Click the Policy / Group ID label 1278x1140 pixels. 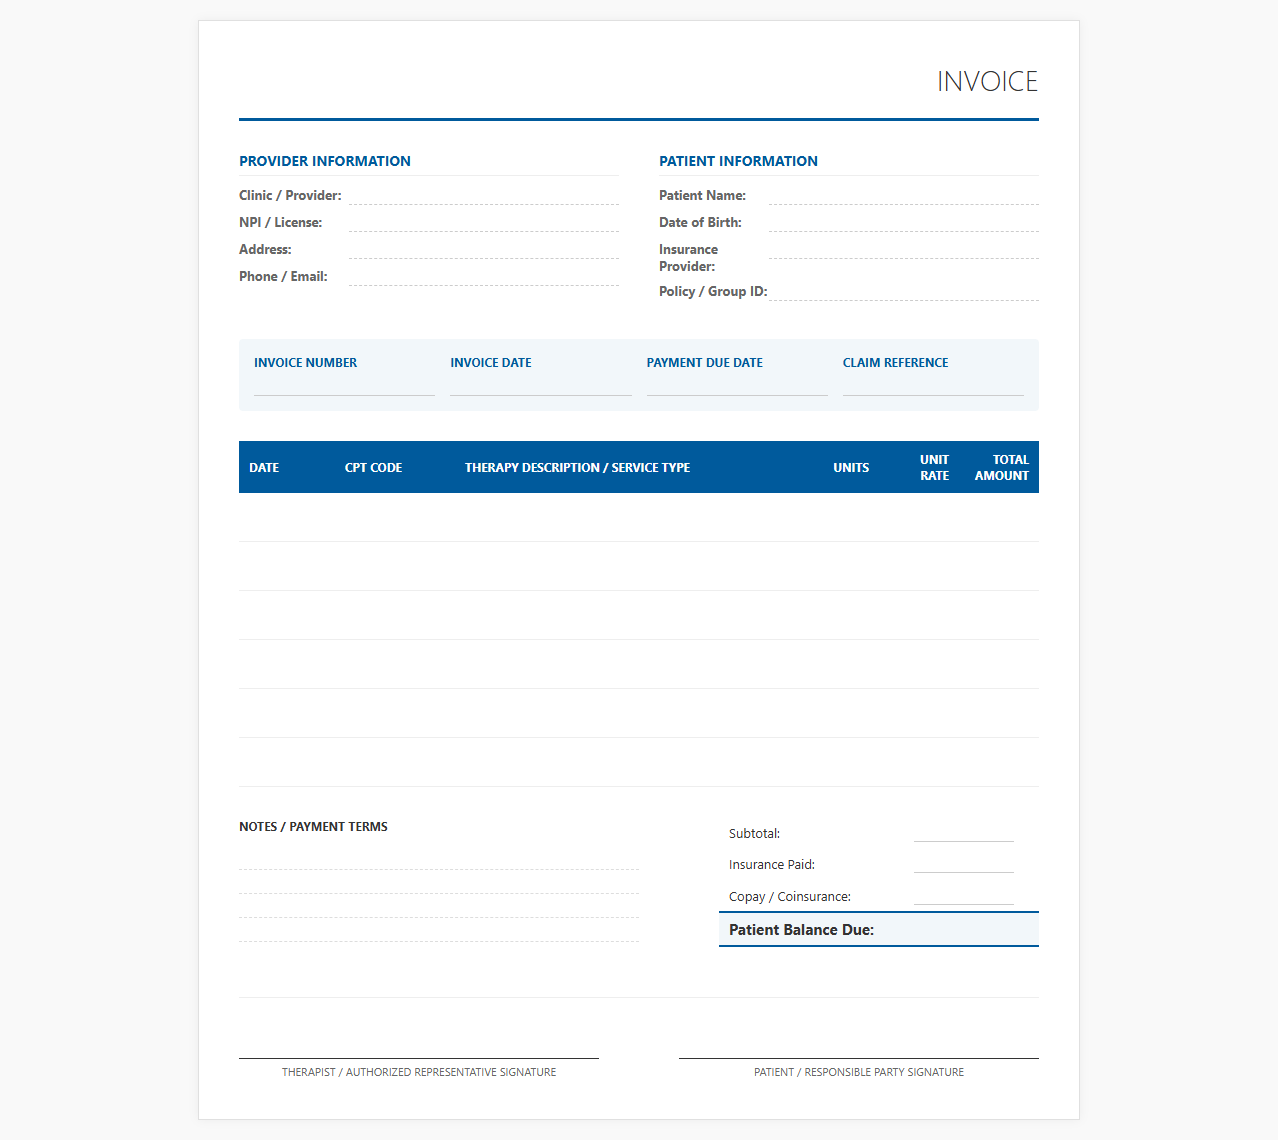[x=713, y=291]
